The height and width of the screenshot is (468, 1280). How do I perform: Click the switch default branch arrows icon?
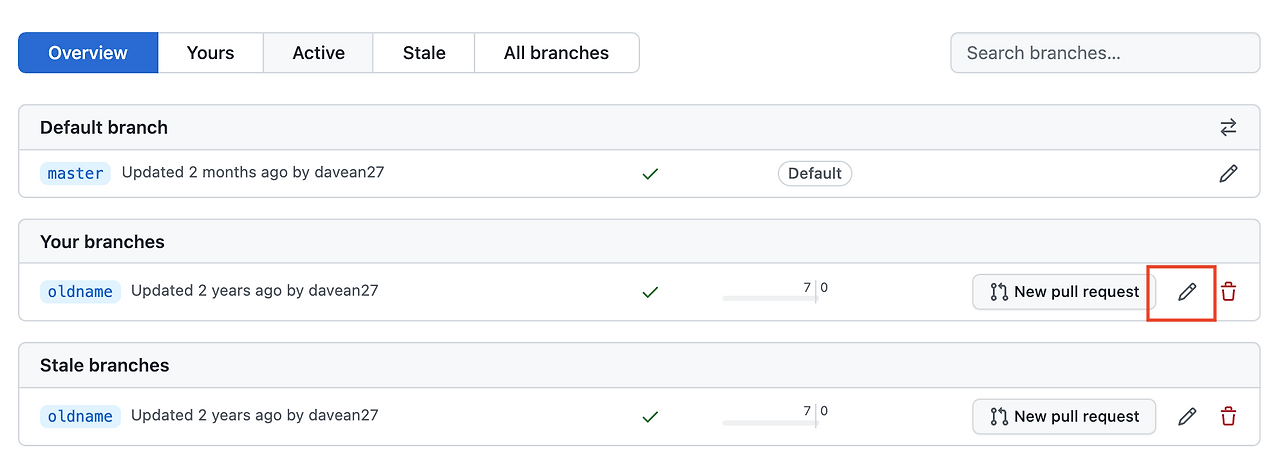pyautogui.click(x=1228, y=127)
